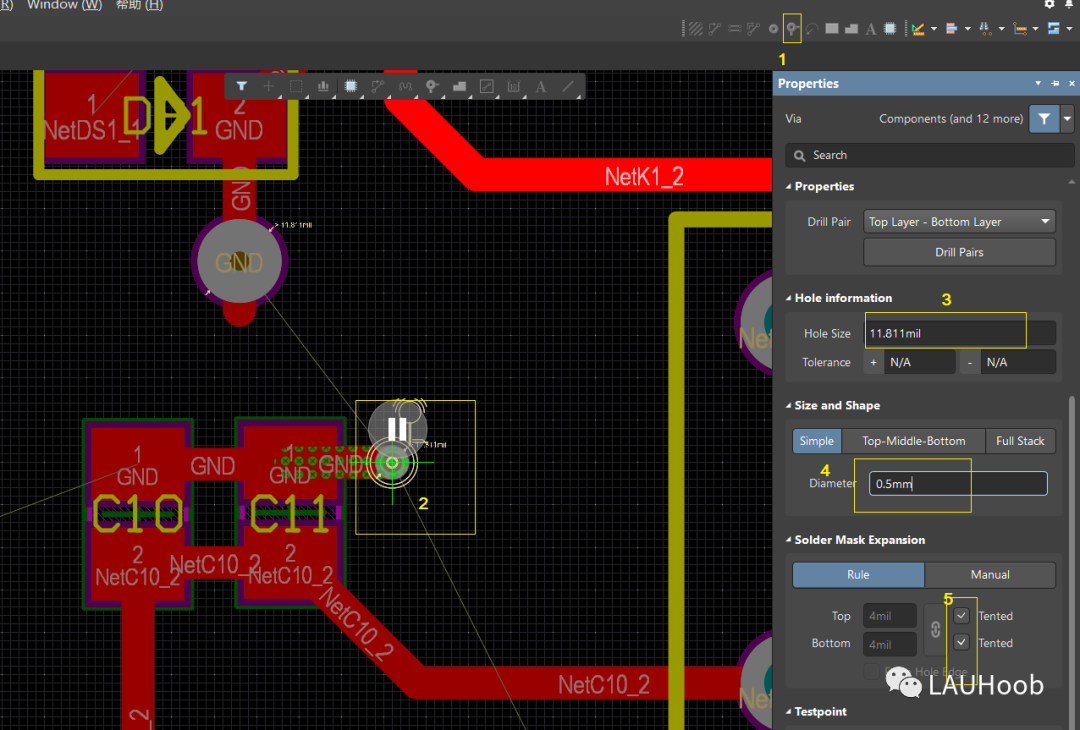Click the Drill Pairs button
Image resolution: width=1080 pixels, height=730 pixels.
pos(959,252)
